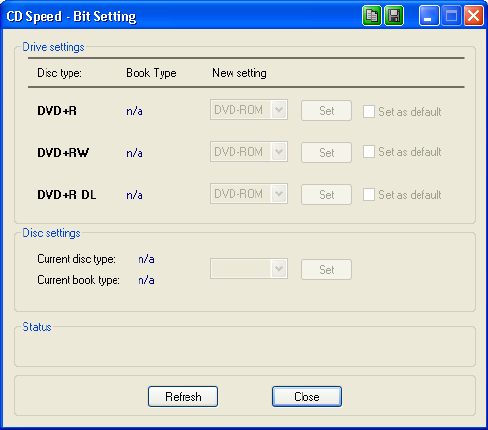This screenshot has height=430, width=488.
Task: Expand the DVD+RW book type dropdown
Action: point(249,152)
